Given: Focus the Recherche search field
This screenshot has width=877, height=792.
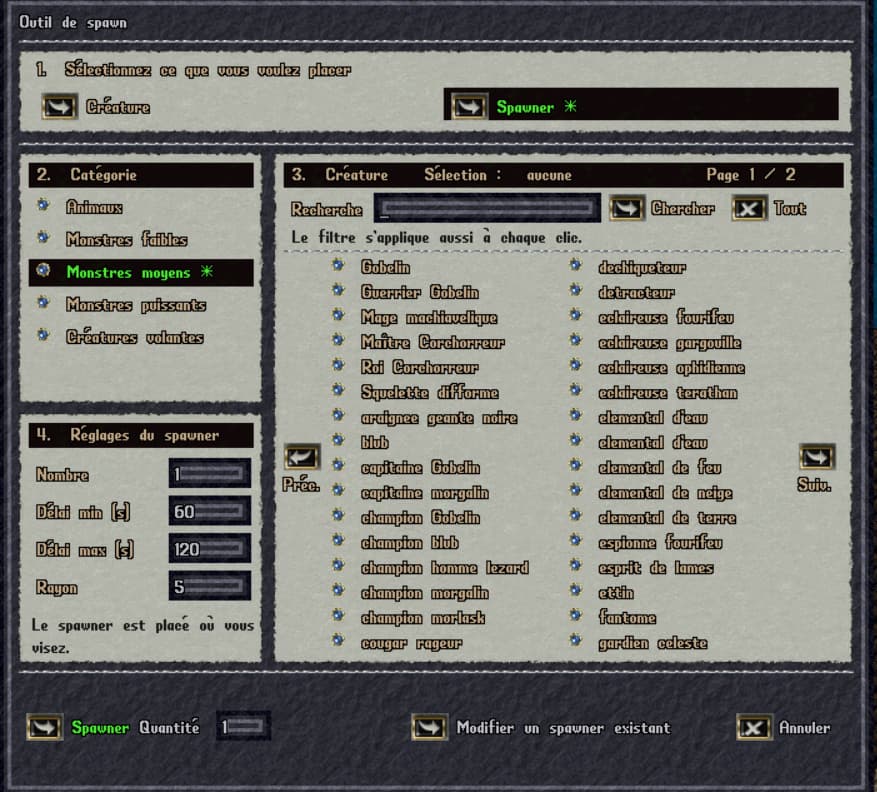Looking at the screenshot, I should click(487, 208).
